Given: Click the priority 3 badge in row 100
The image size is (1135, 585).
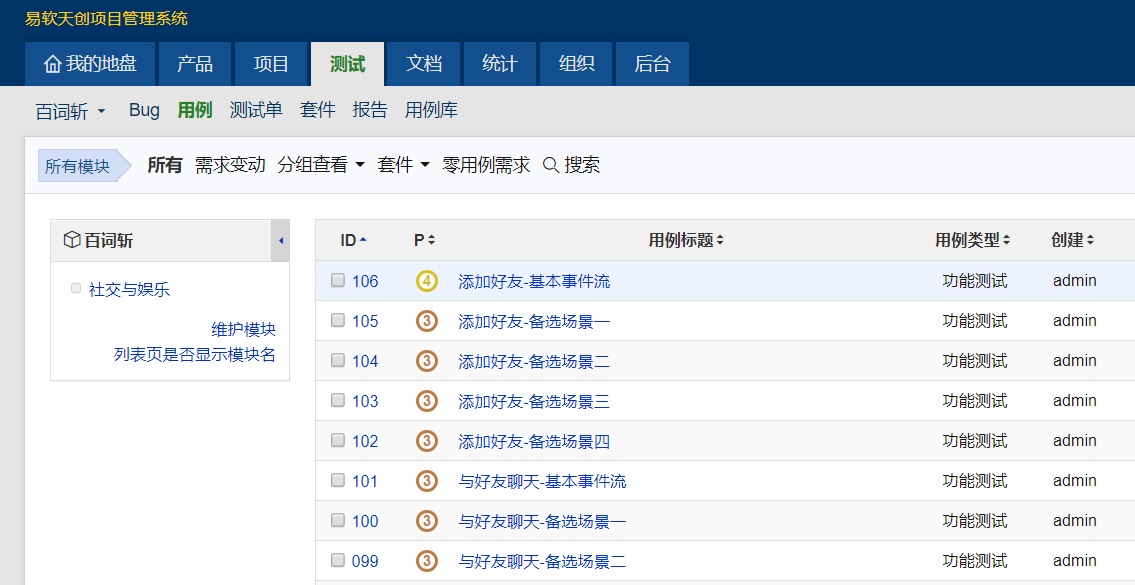Looking at the screenshot, I should click(x=427, y=521).
